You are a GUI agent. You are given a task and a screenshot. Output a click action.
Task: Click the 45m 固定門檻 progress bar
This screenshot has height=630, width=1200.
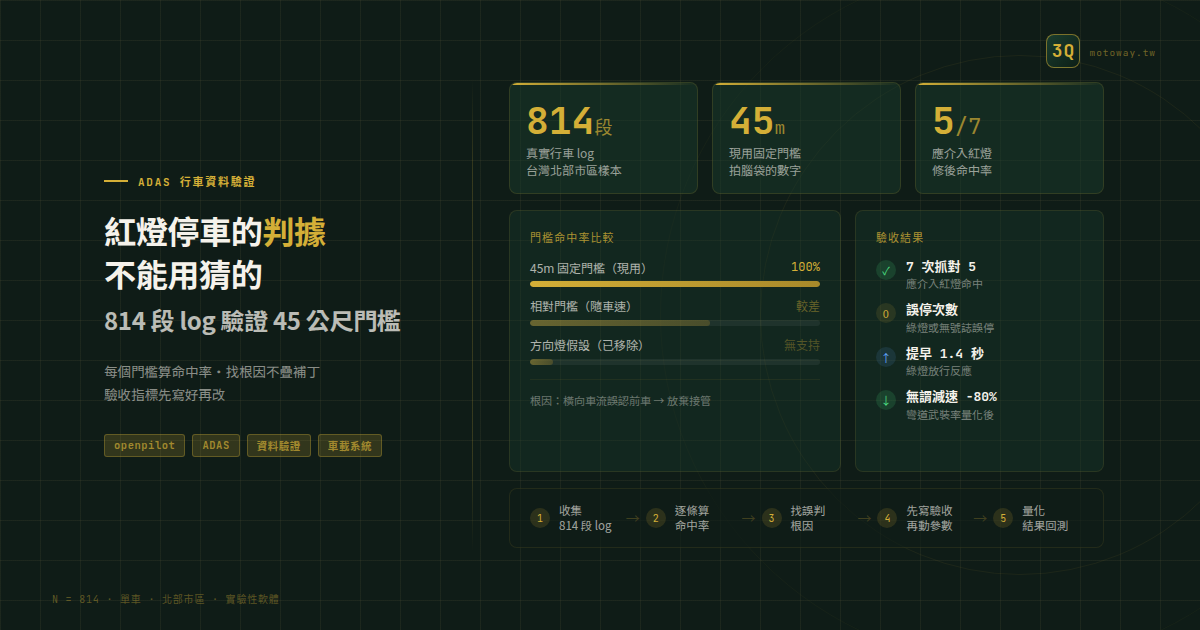[x=675, y=284]
